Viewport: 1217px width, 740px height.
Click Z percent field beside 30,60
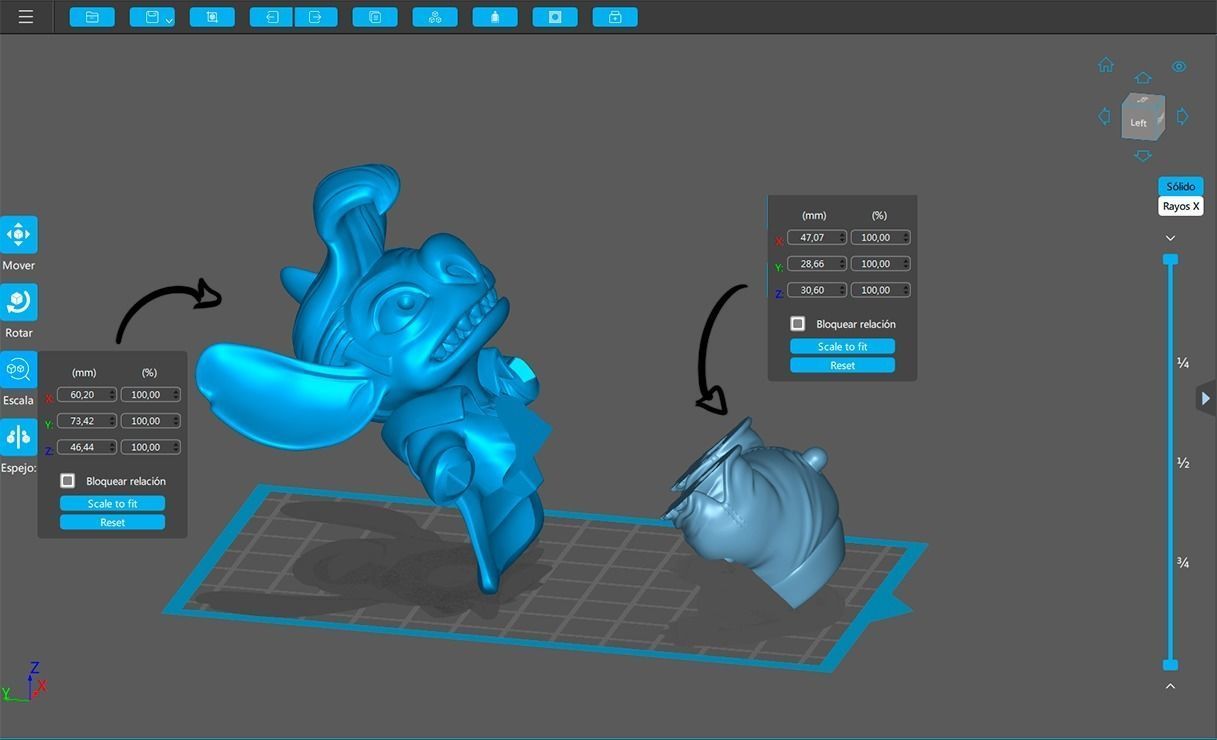[x=881, y=290]
